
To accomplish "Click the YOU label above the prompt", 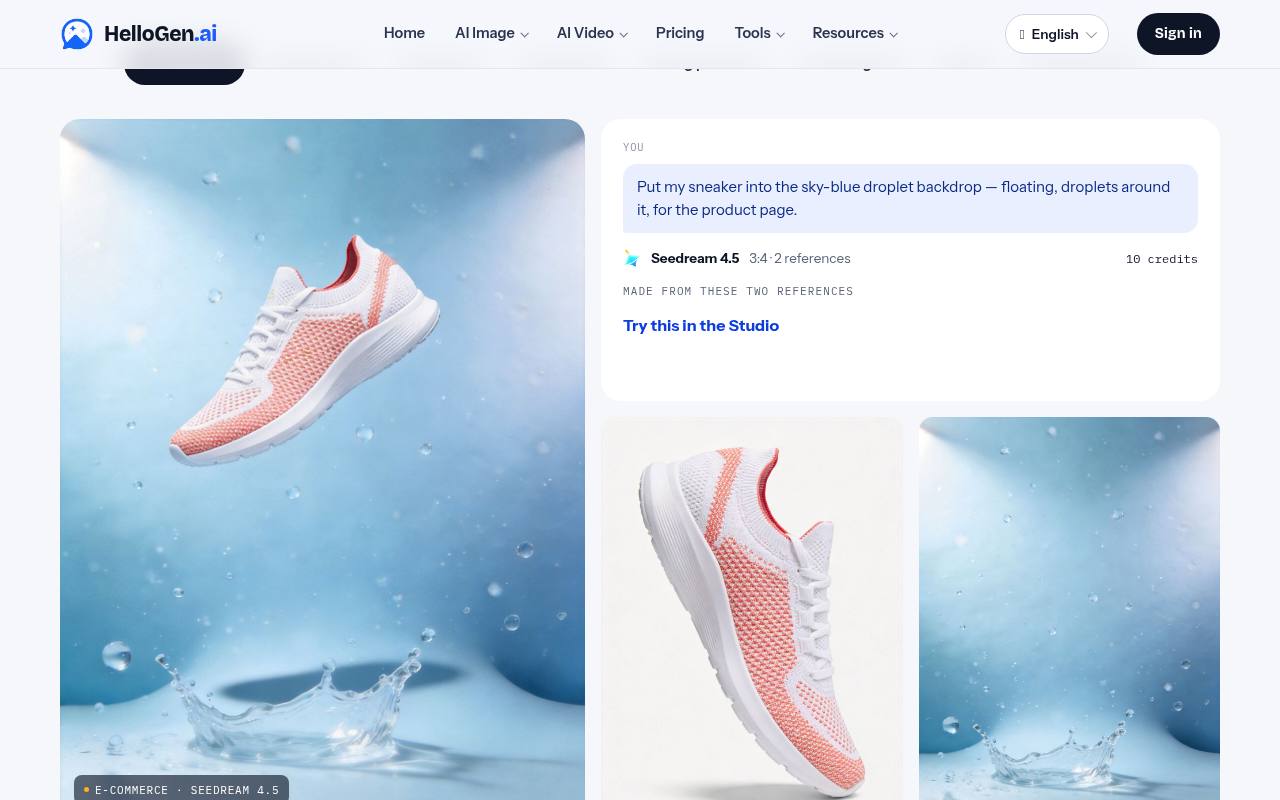I will click(x=633, y=147).
